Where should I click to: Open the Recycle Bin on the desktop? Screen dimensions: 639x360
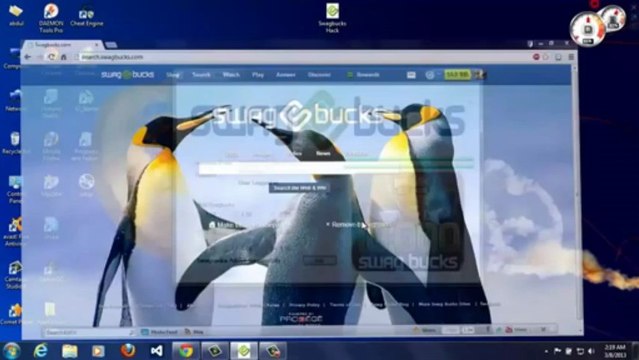(15, 143)
